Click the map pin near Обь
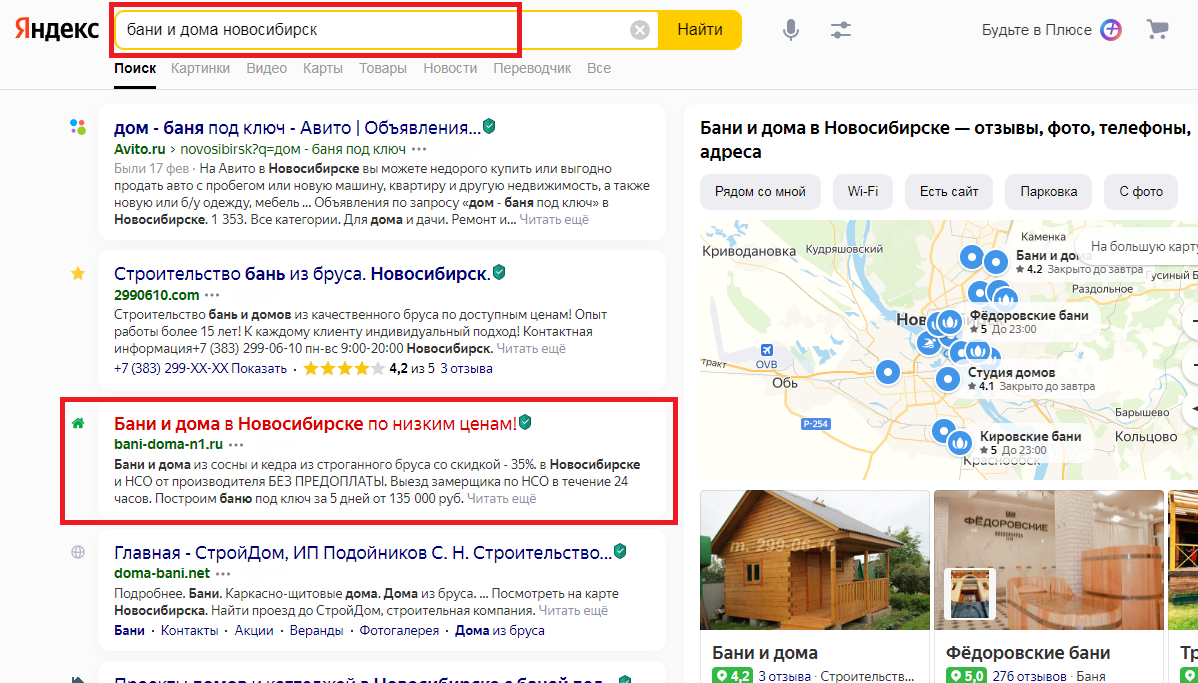The image size is (1198, 683). 888,372
